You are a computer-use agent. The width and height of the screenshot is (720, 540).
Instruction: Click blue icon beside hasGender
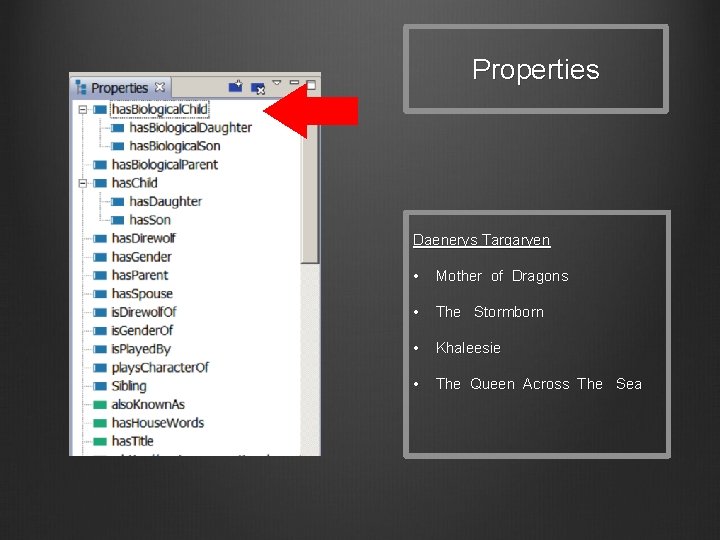(100, 257)
